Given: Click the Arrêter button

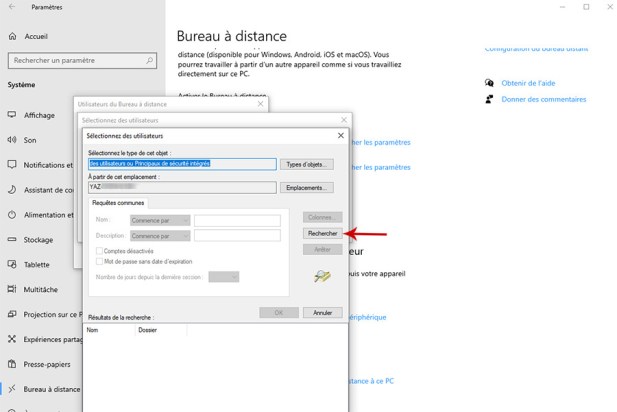Looking at the screenshot, I should click(323, 249).
